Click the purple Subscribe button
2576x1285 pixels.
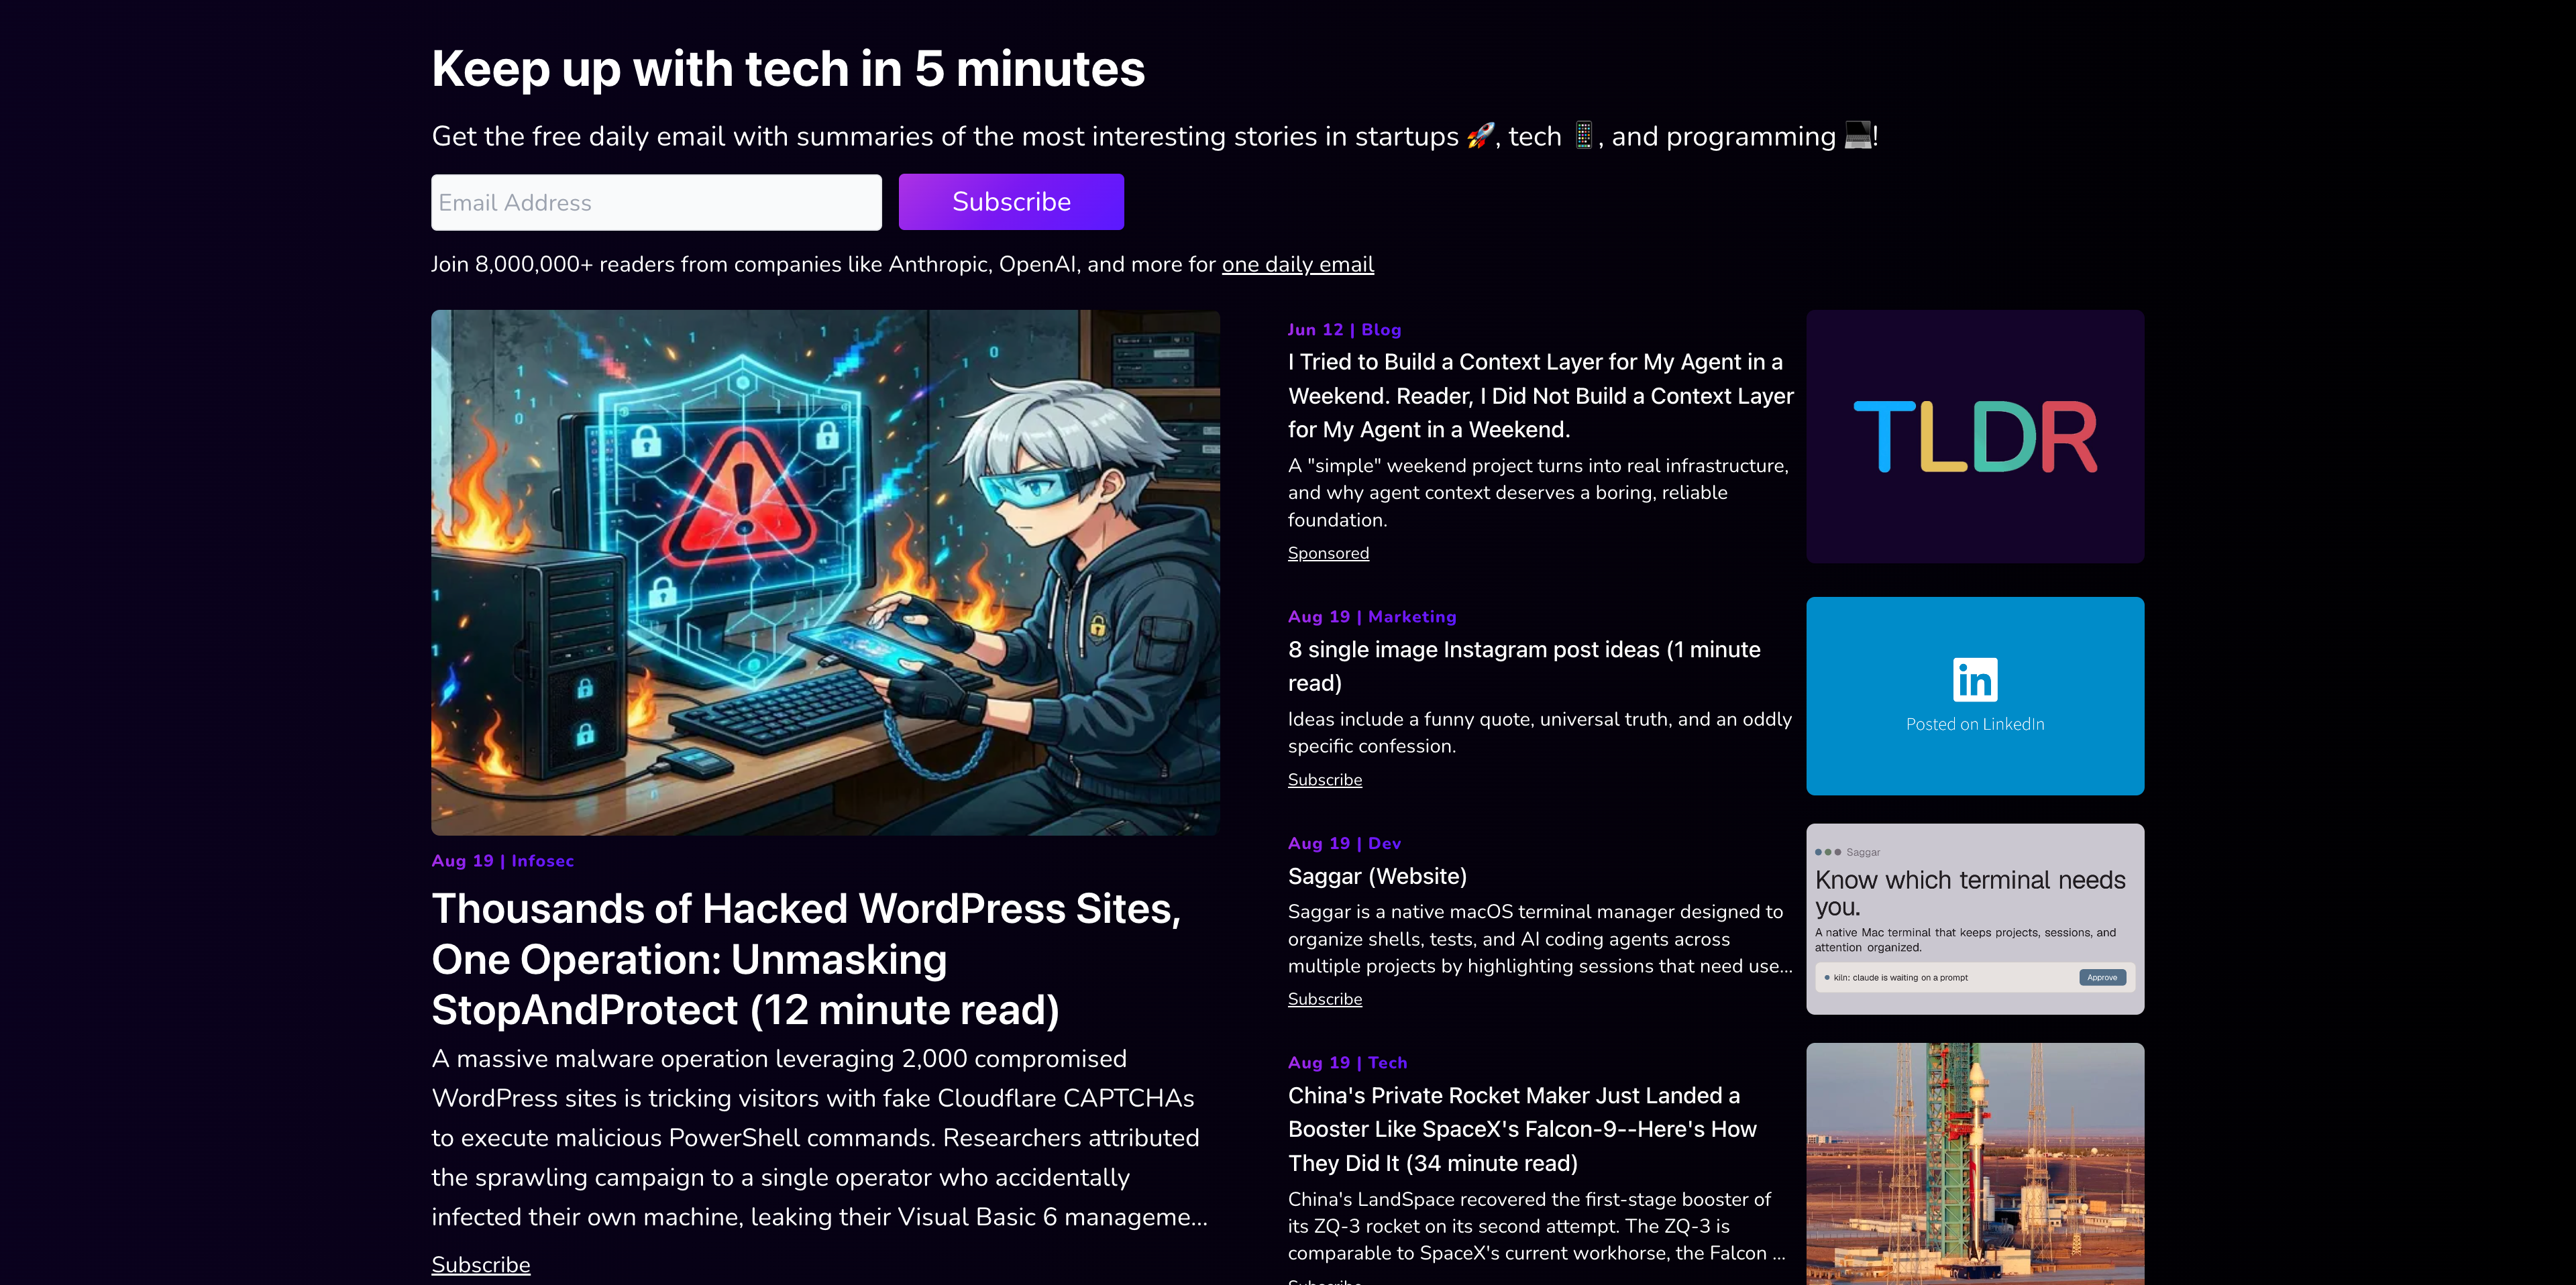(x=1011, y=202)
